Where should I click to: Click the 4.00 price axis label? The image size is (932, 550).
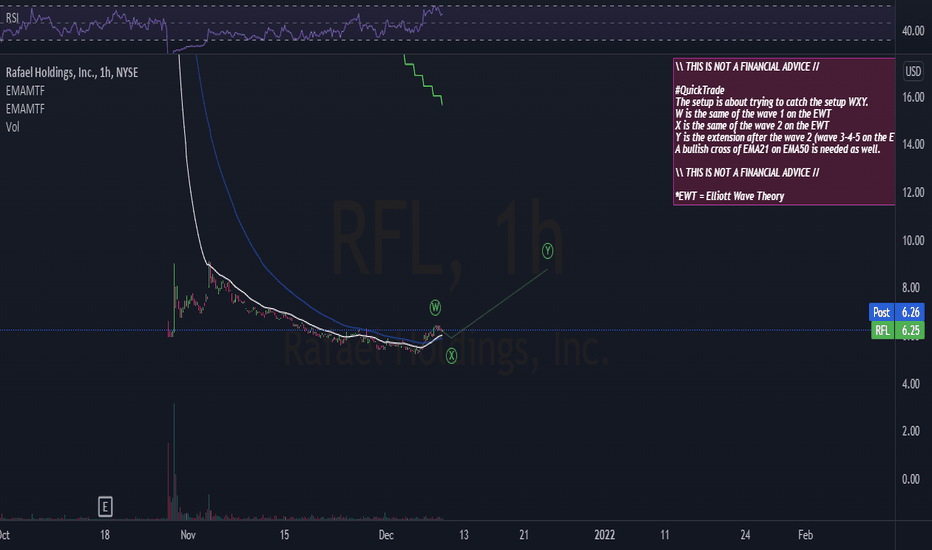click(x=911, y=384)
